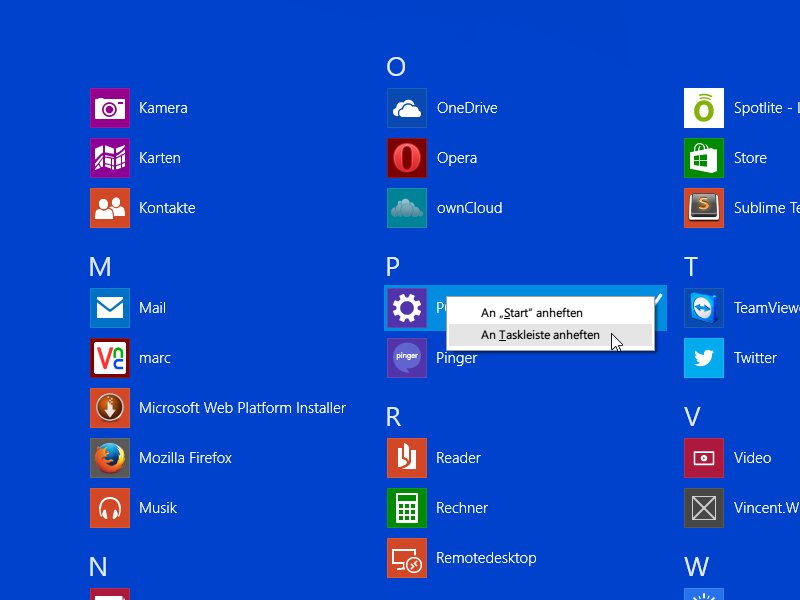Launch the Twitter bird icon
800x600 pixels.
(x=704, y=358)
